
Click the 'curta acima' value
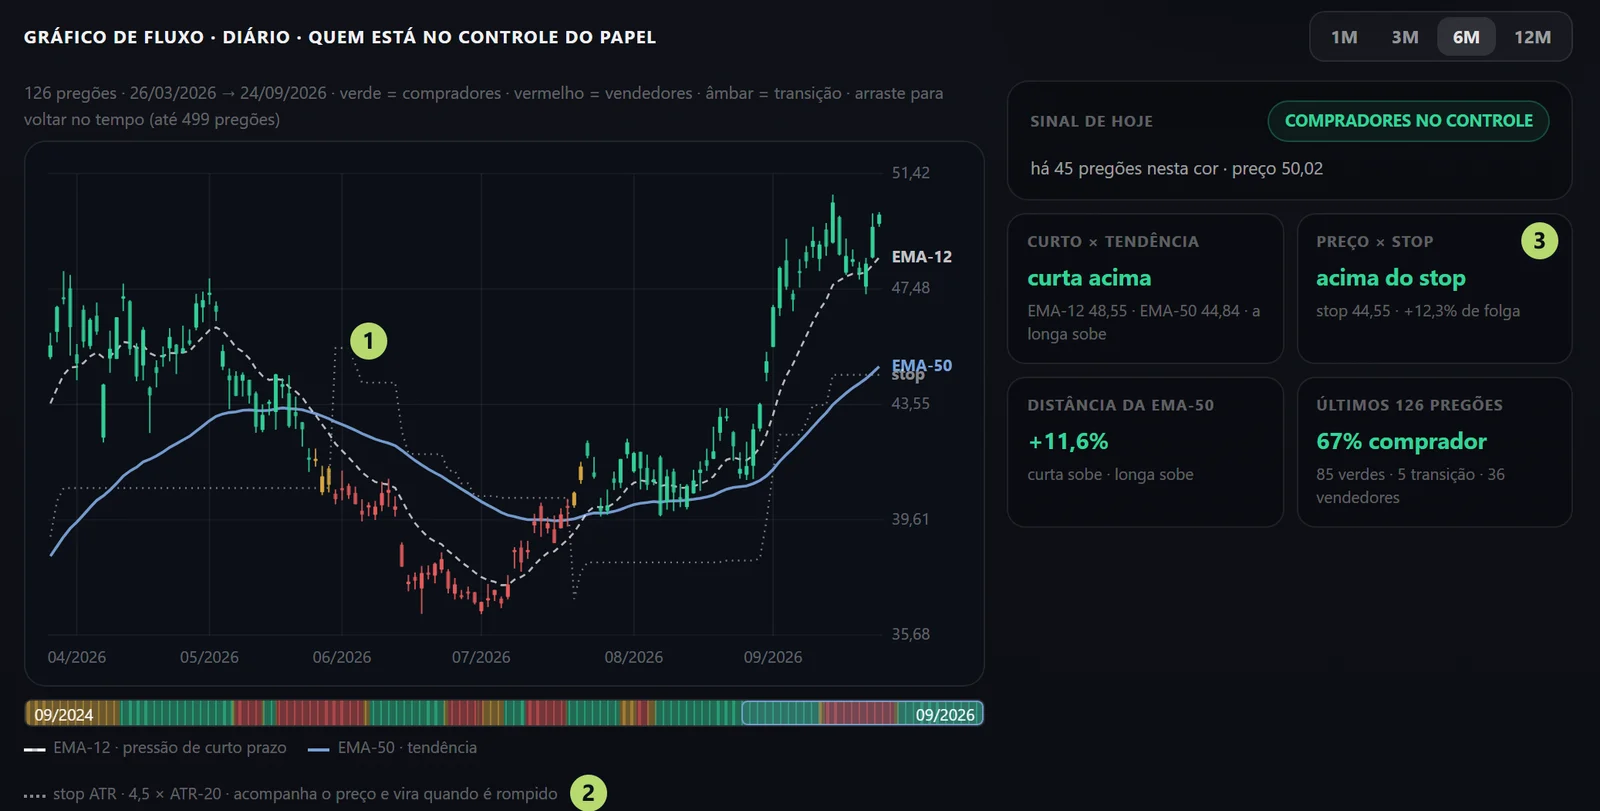(1089, 278)
